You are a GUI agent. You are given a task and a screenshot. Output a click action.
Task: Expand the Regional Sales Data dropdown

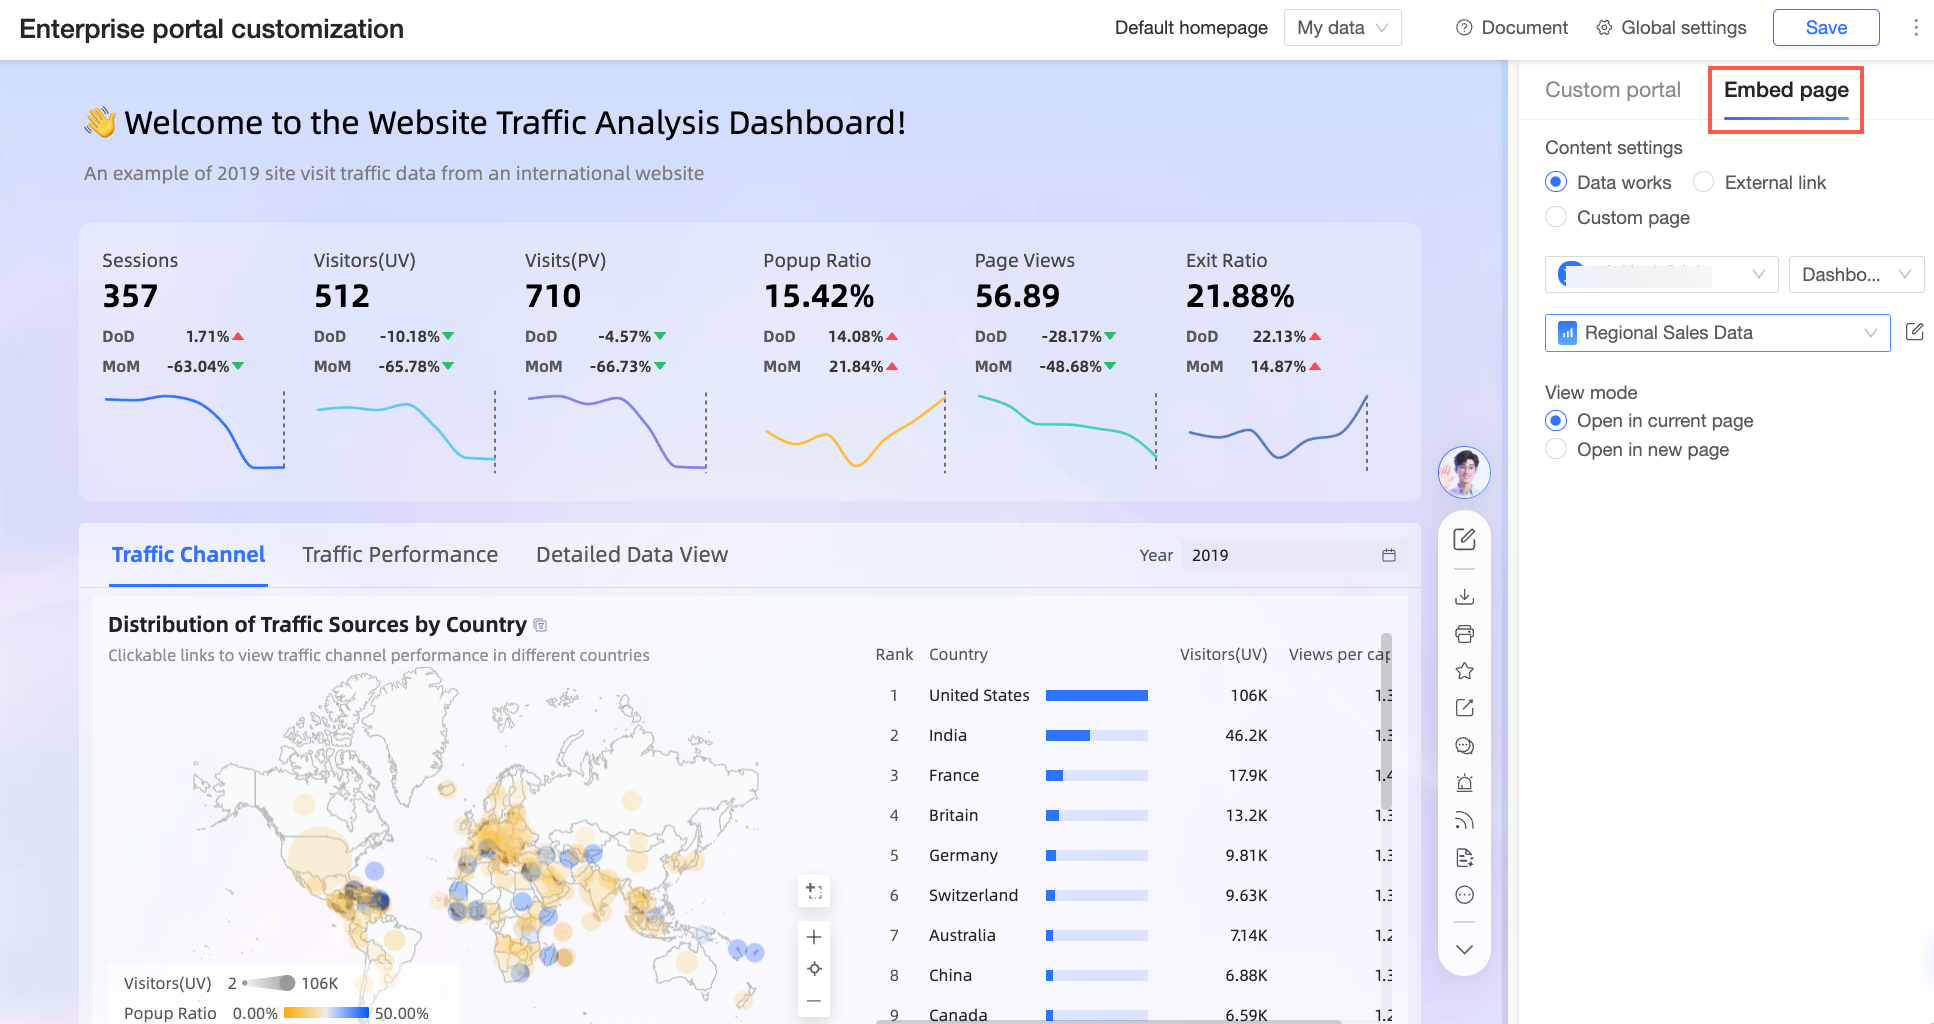pyautogui.click(x=1717, y=333)
